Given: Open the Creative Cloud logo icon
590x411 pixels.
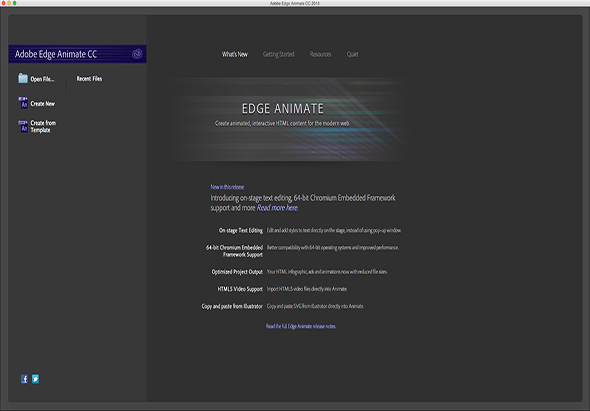Looking at the screenshot, I should click(137, 54).
